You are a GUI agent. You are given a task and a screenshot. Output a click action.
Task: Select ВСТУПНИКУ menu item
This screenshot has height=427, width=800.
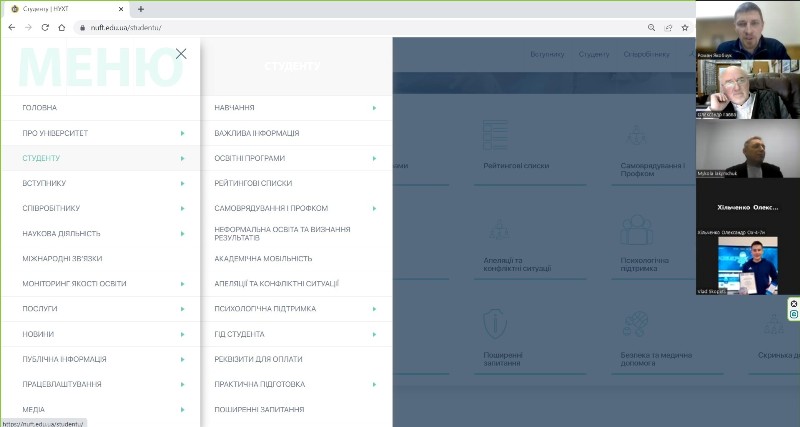tap(44, 183)
